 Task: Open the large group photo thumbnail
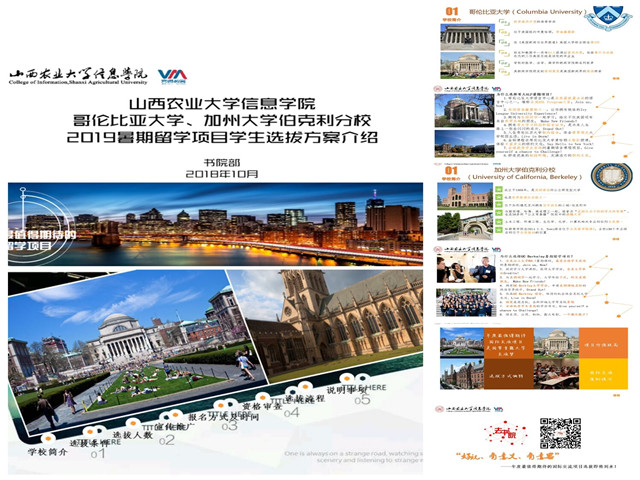point(466,302)
